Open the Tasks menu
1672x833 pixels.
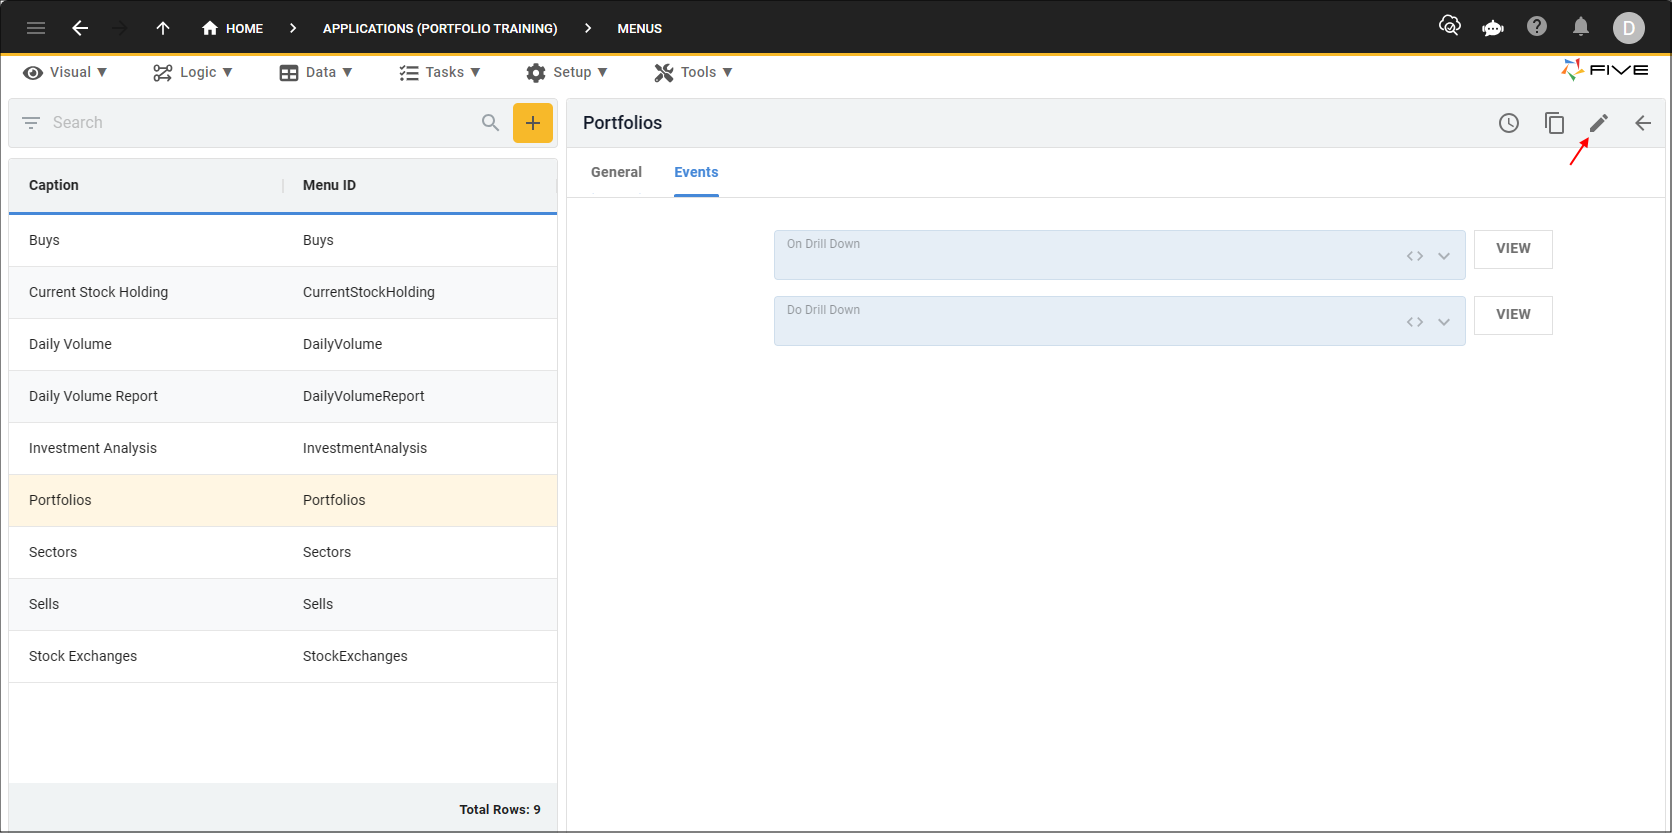click(440, 72)
